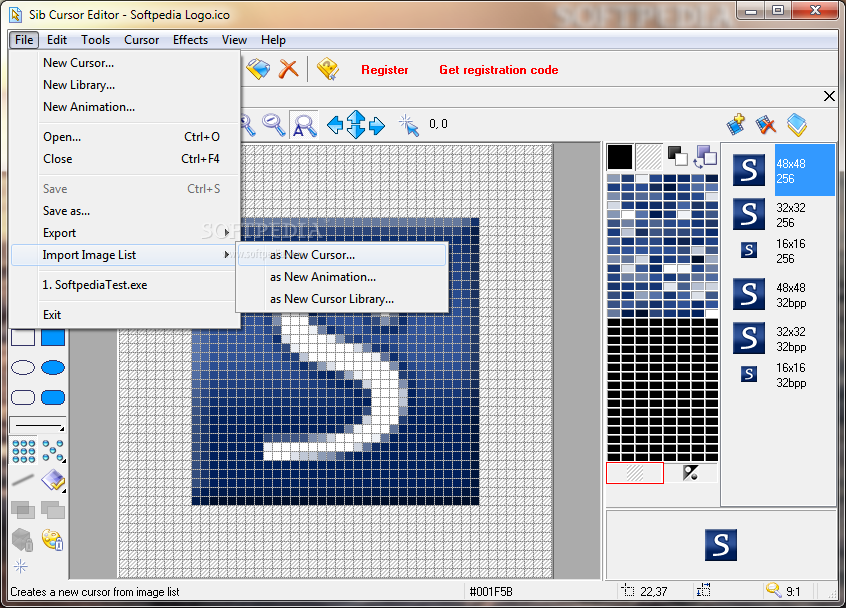Screen dimensions: 846x608
Task: Click the red-outlined transparent color box
Action: [634, 473]
